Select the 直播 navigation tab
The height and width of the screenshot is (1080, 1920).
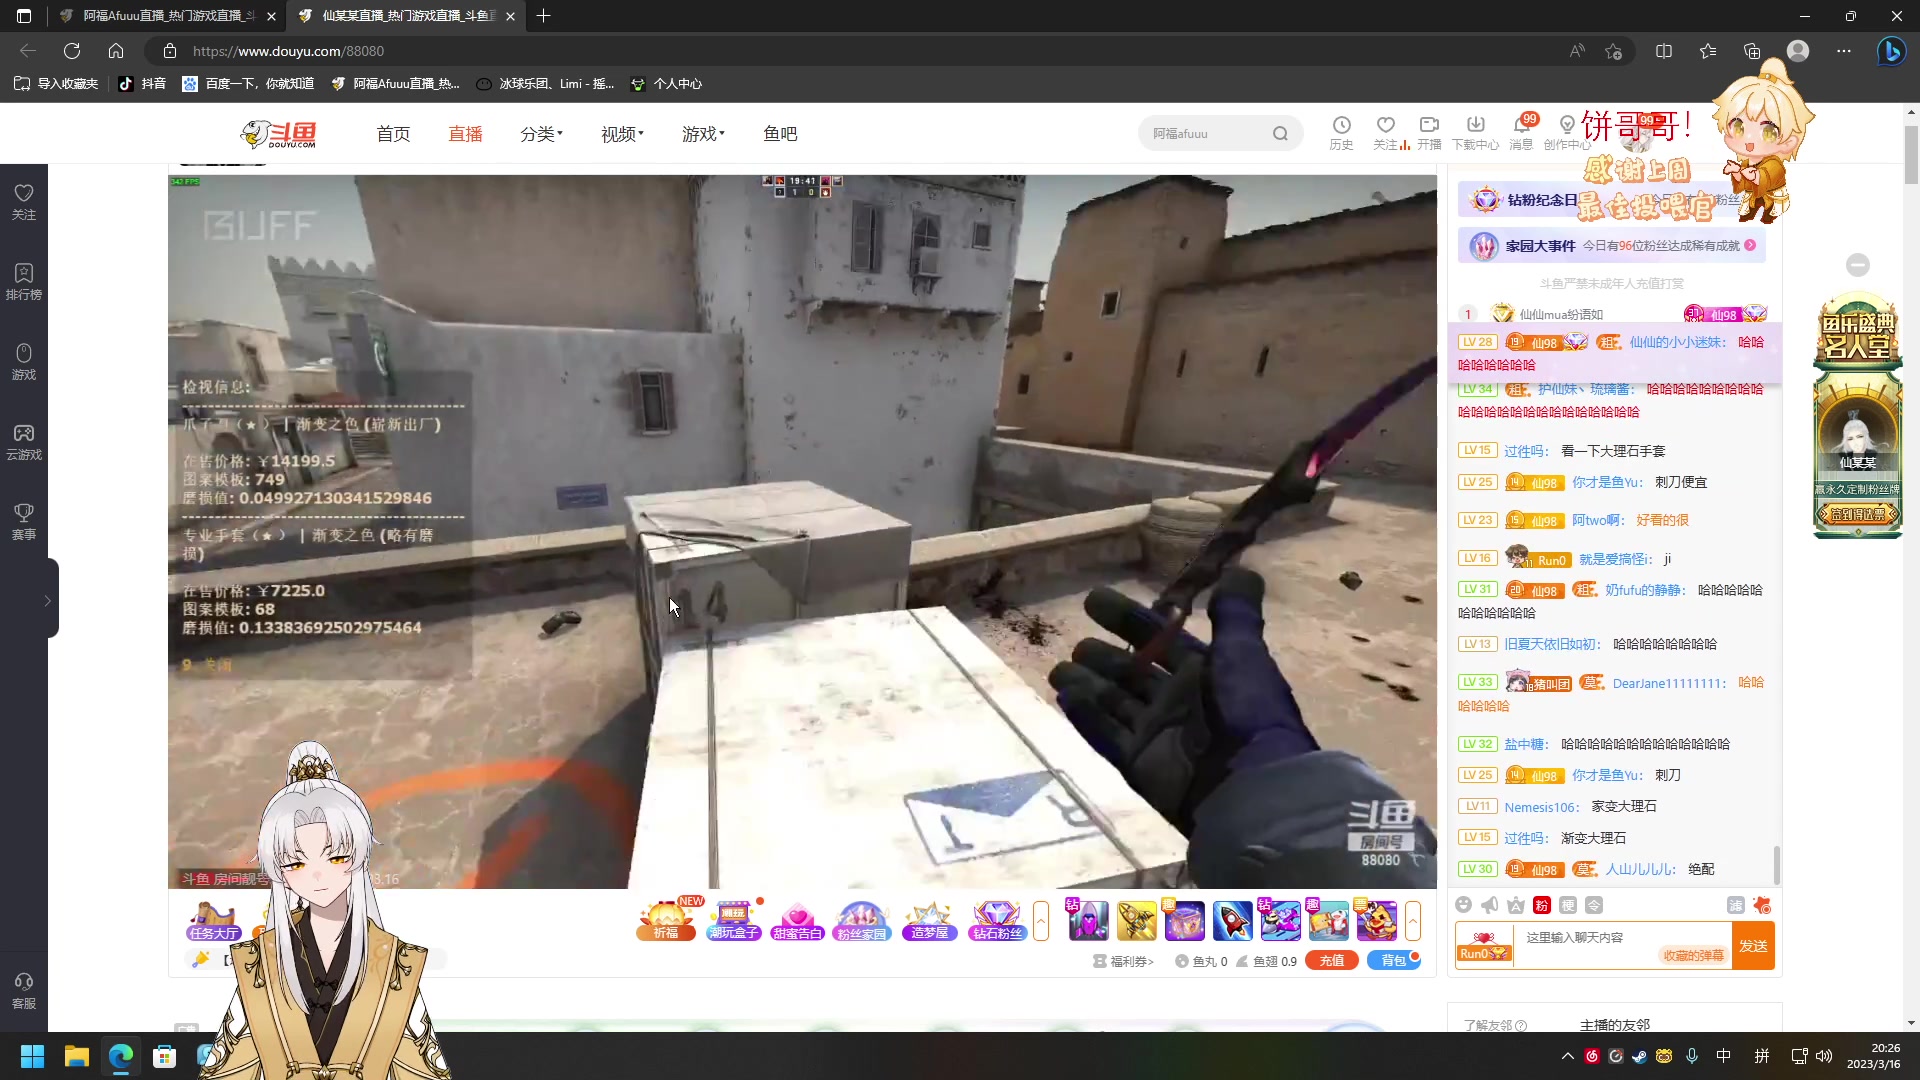tap(465, 134)
